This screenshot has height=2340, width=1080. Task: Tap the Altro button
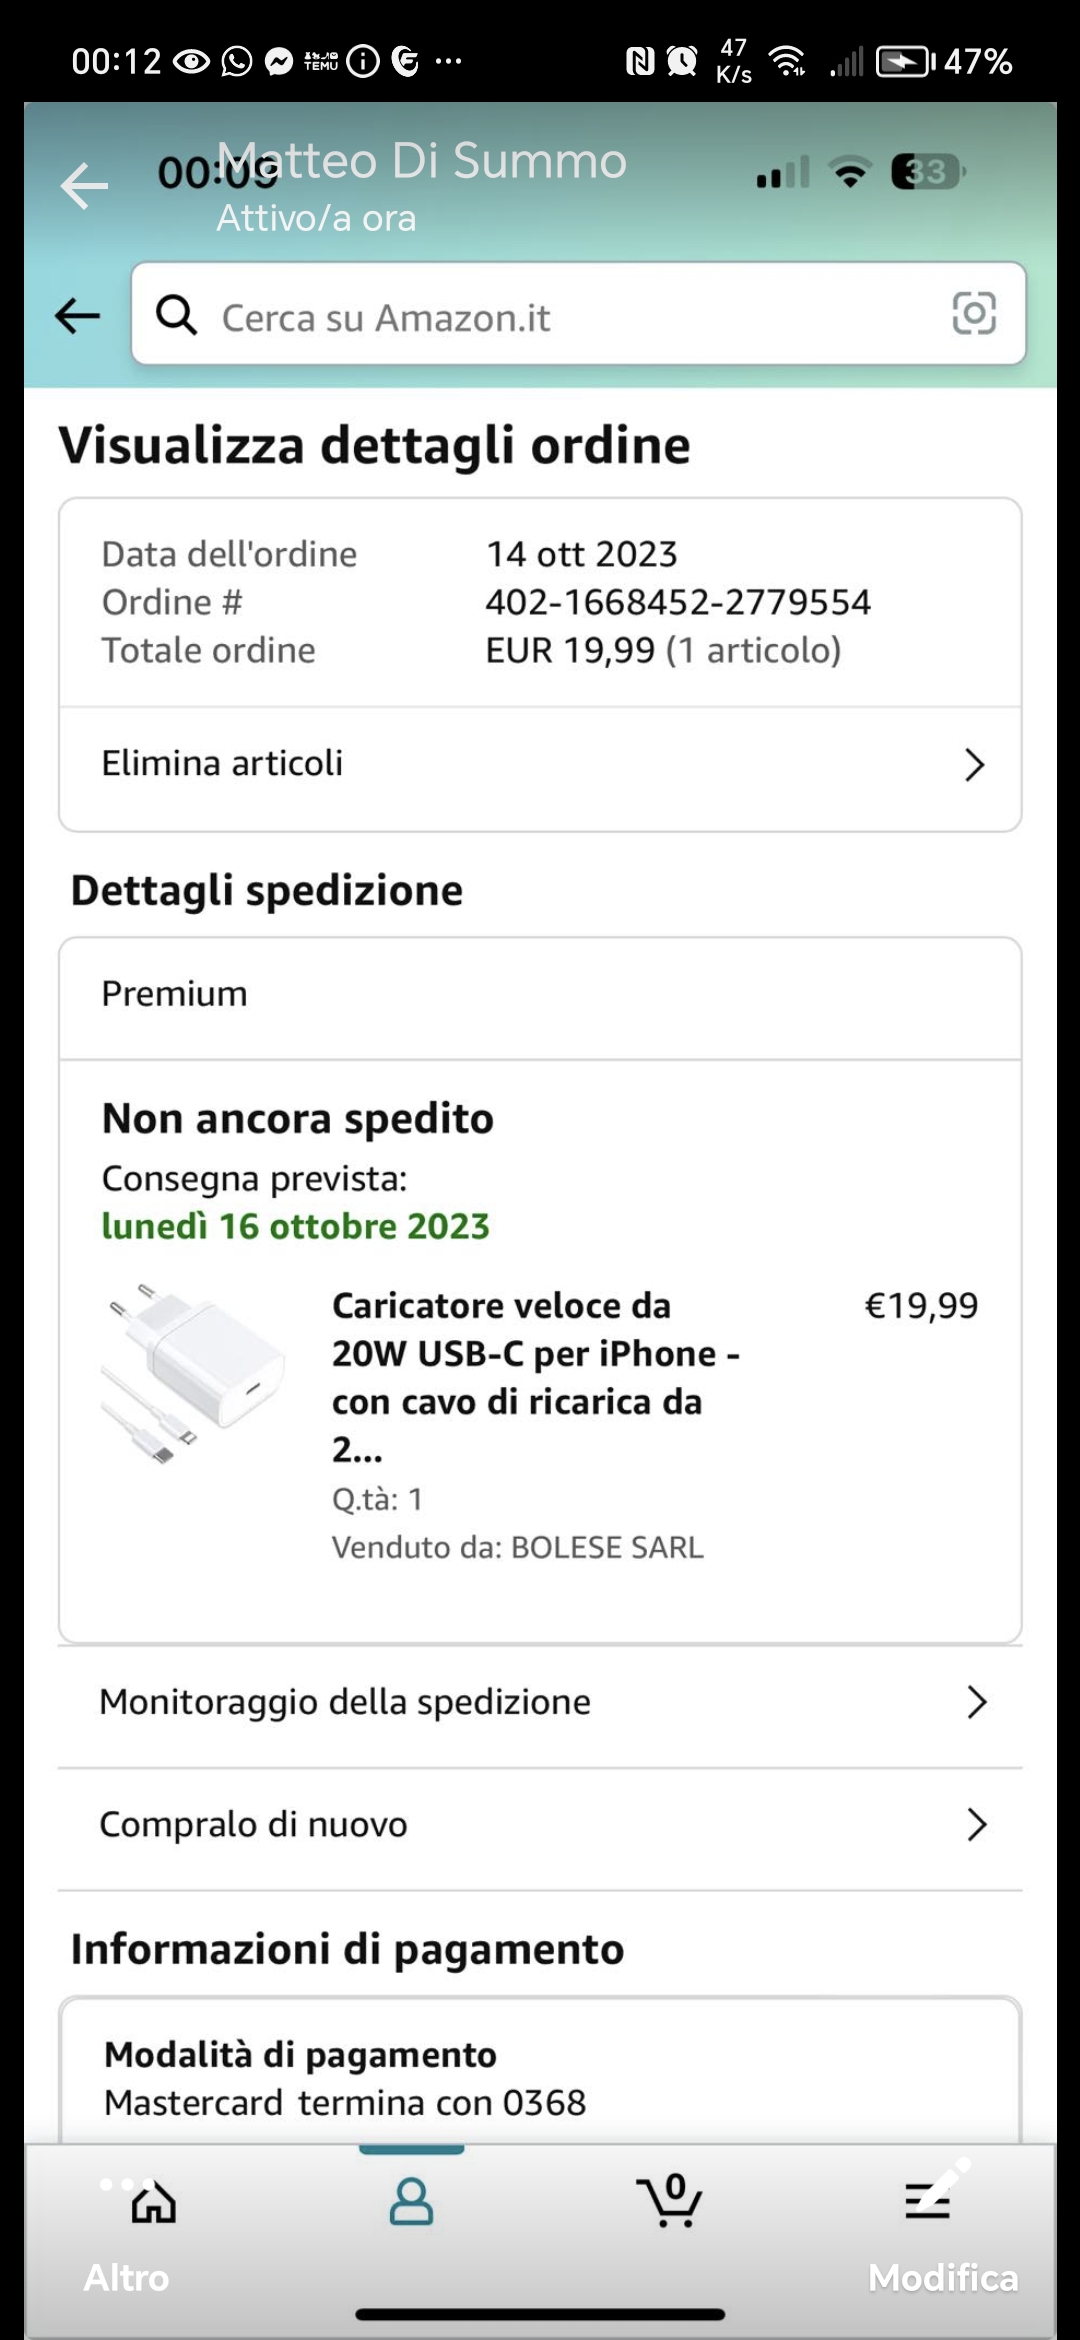point(126,2278)
